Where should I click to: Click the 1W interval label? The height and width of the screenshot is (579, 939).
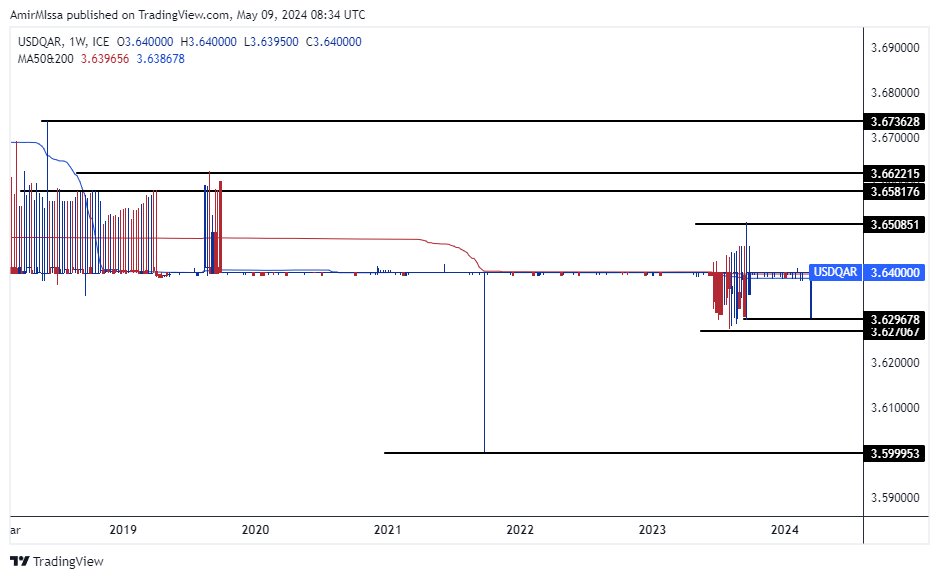click(x=77, y=42)
